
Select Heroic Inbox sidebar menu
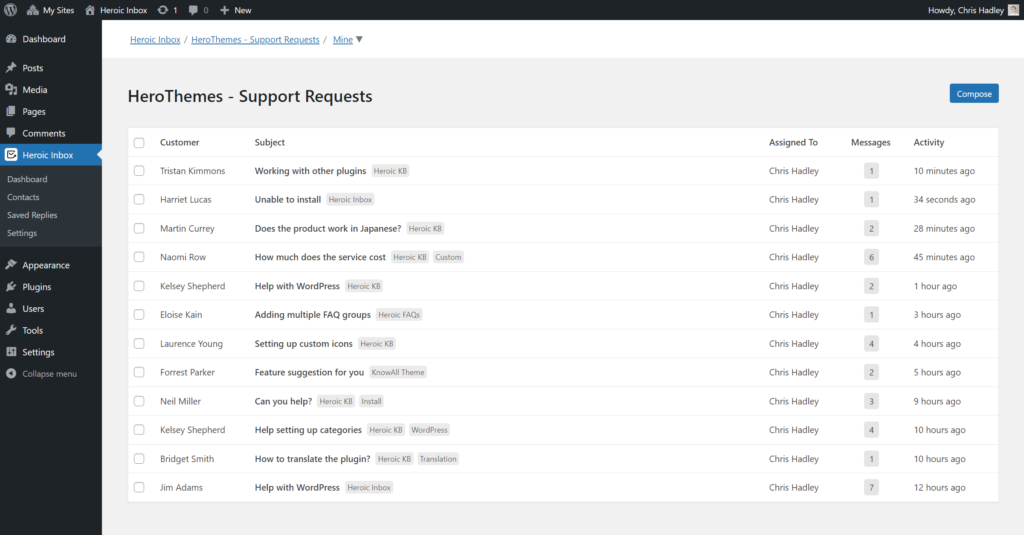tap(51, 155)
